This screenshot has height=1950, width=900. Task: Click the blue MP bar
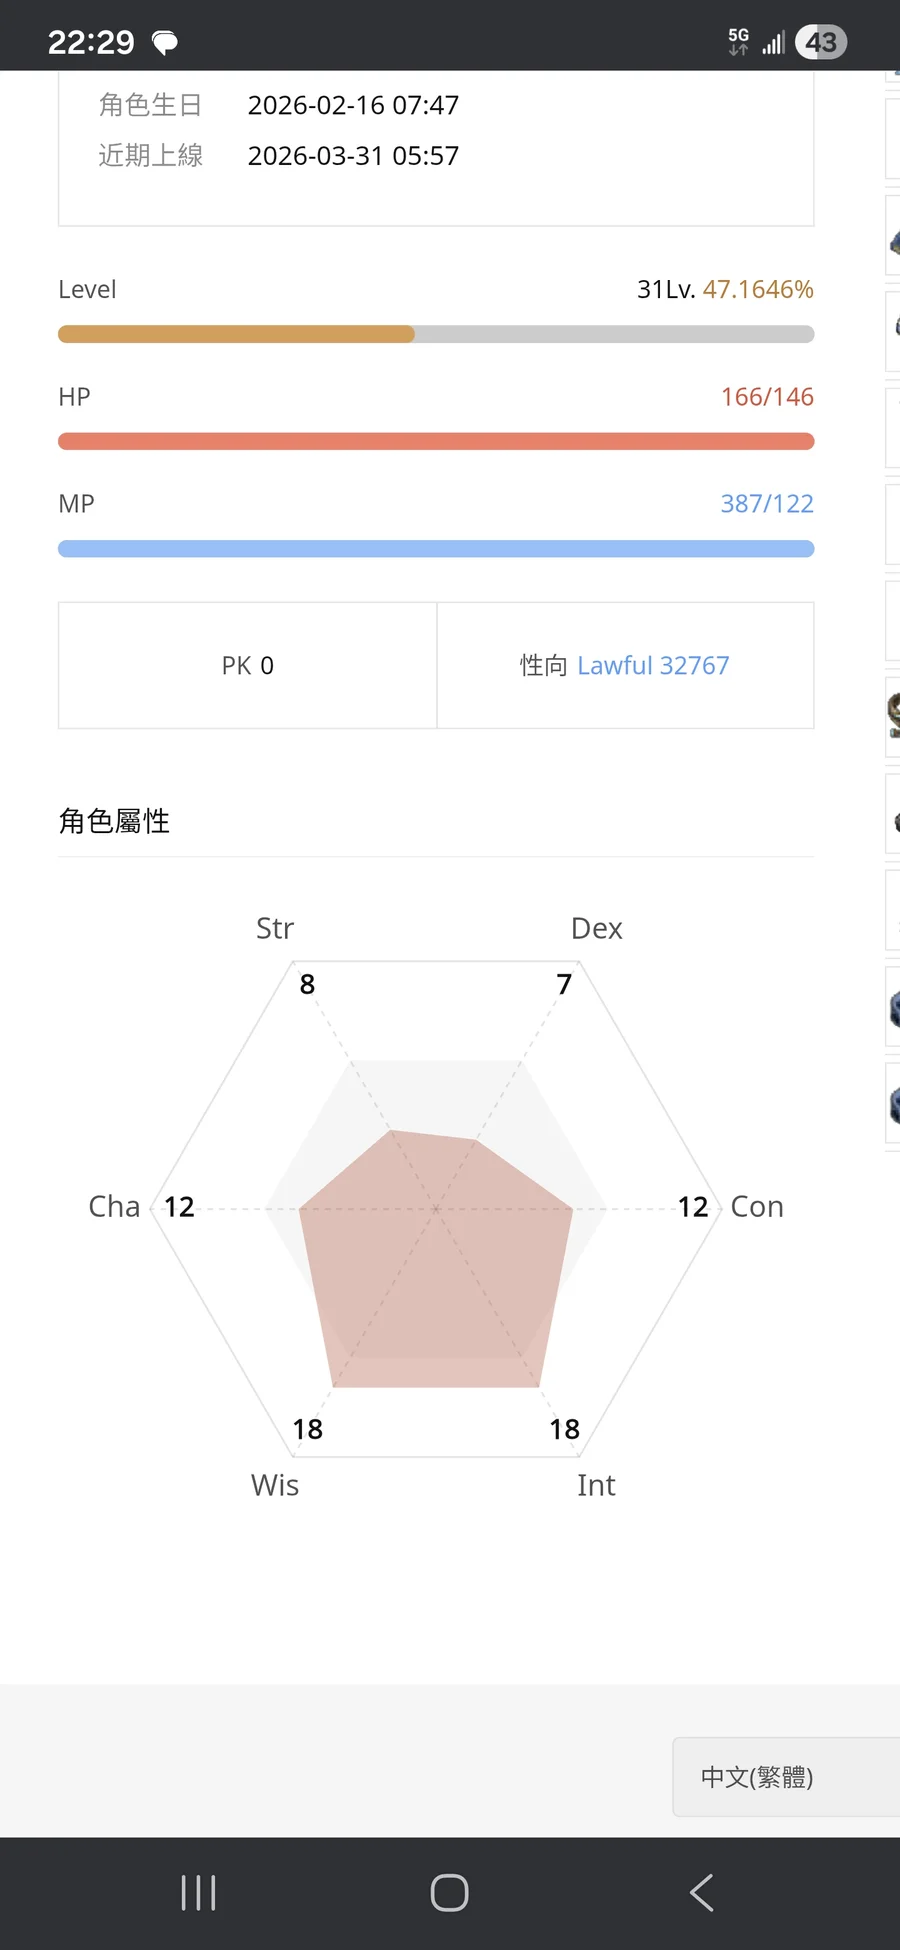436,548
